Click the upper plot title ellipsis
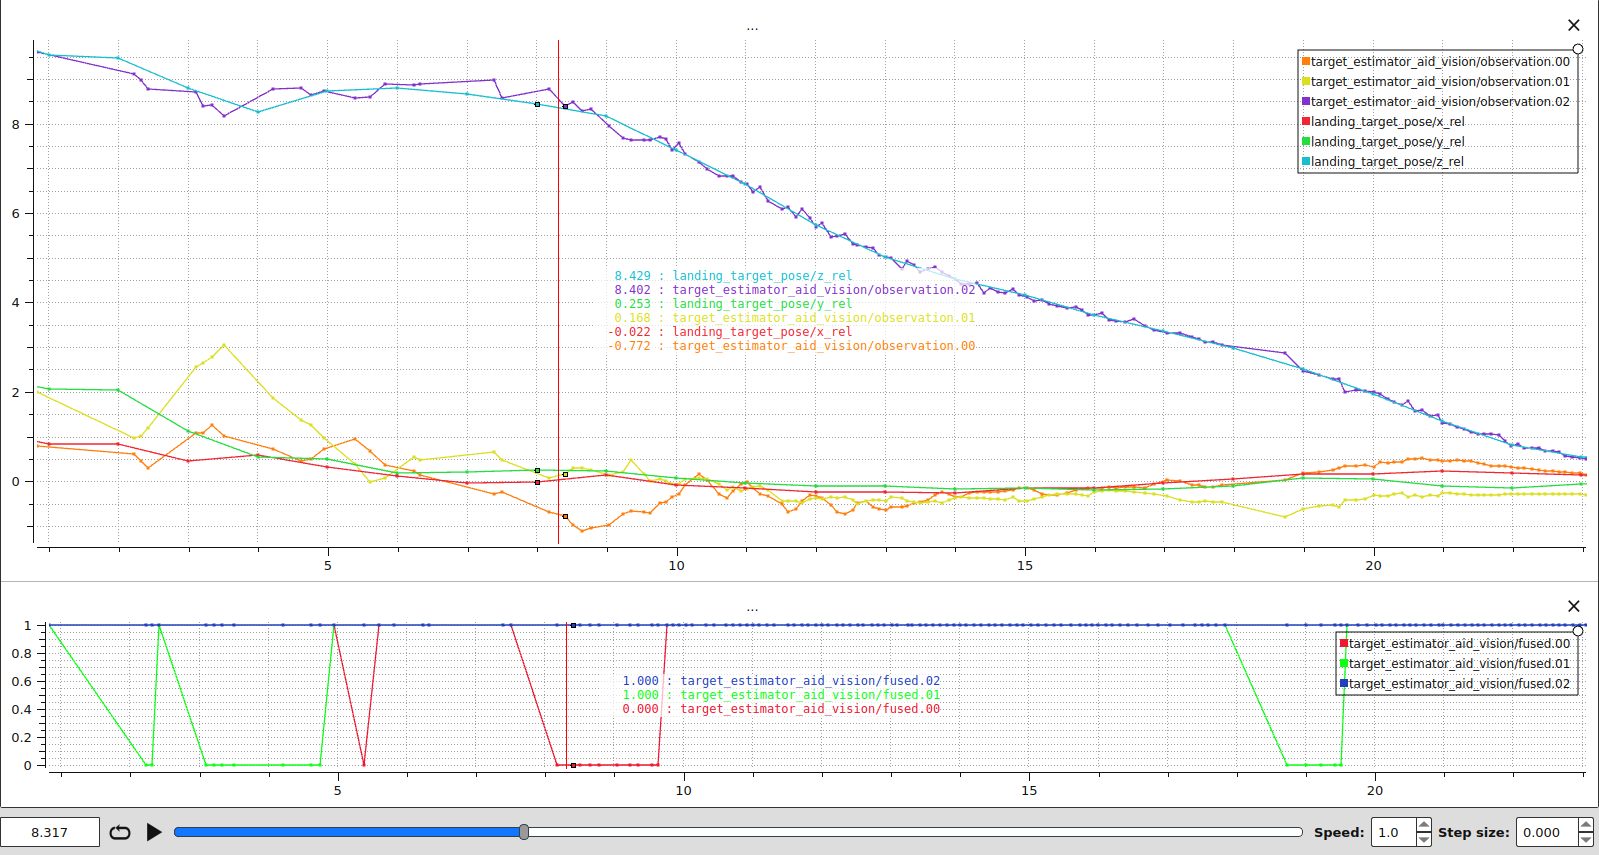The height and width of the screenshot is (855, 1599). click(752, 28)
